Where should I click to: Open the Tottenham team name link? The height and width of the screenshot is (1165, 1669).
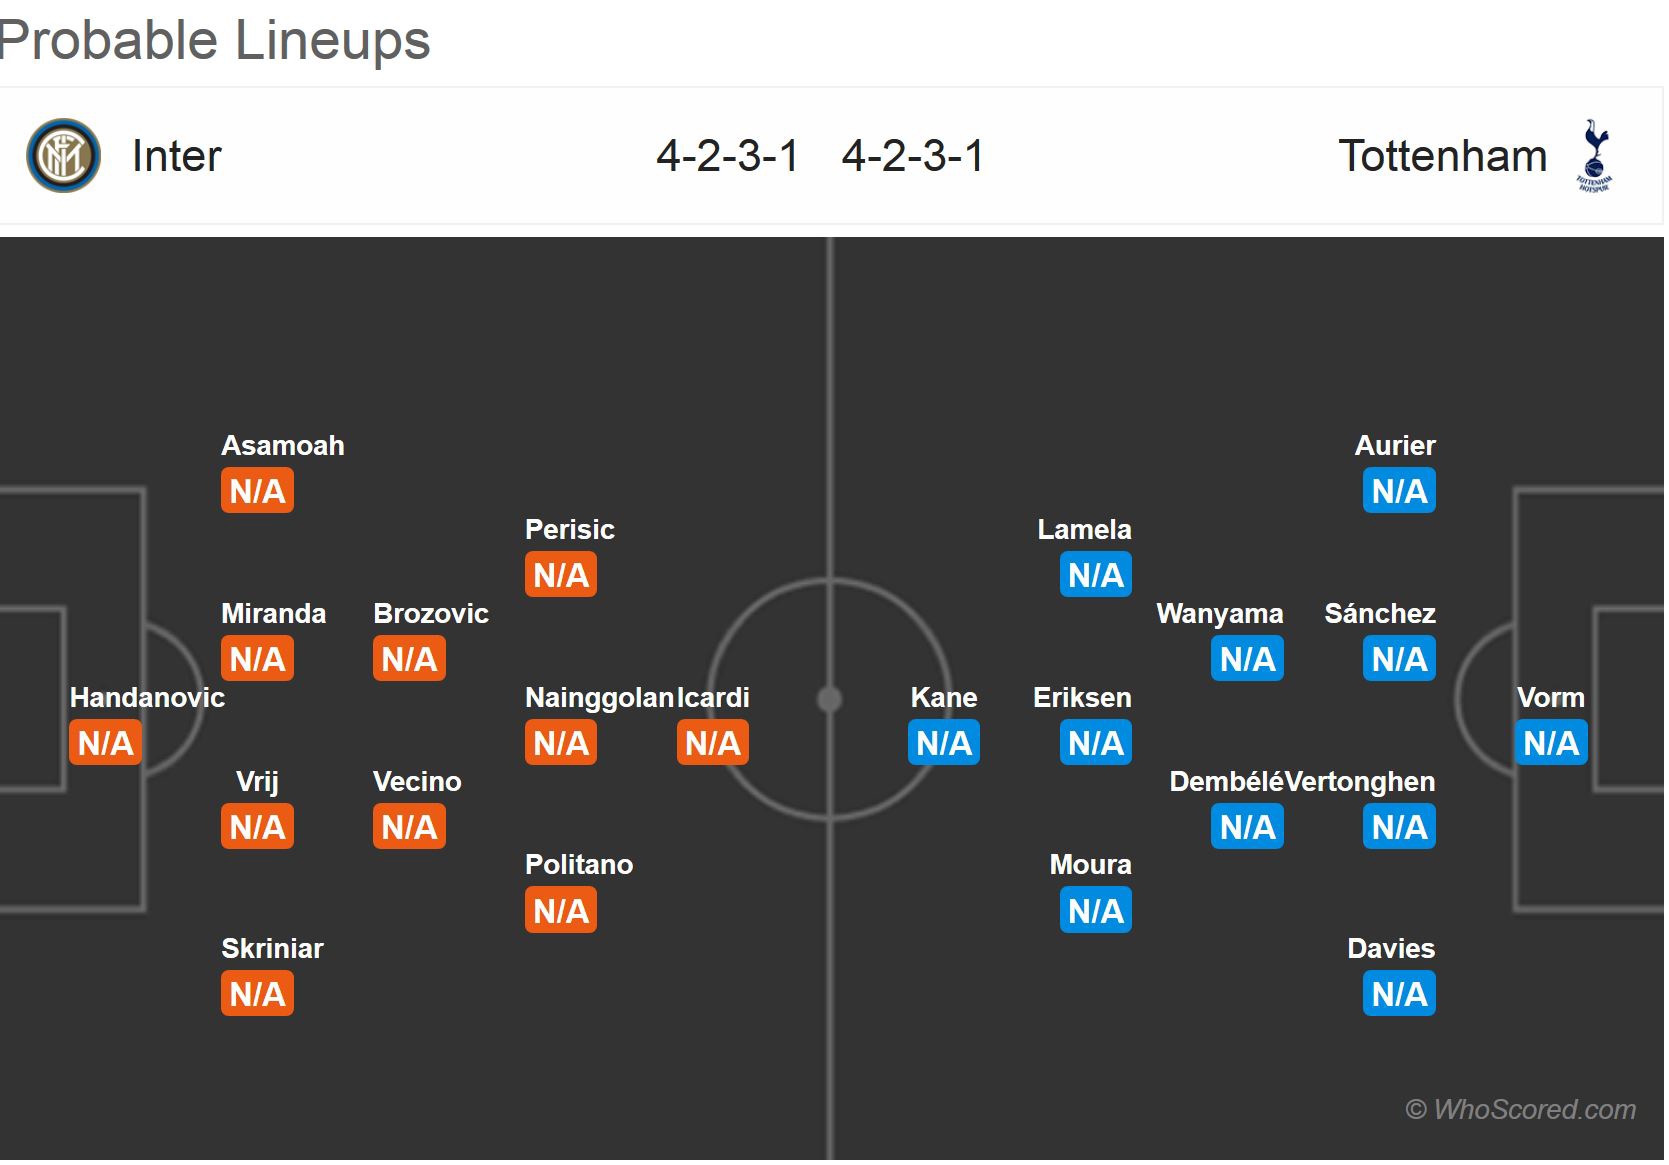pyautogui.click(x=1442, y=156)
